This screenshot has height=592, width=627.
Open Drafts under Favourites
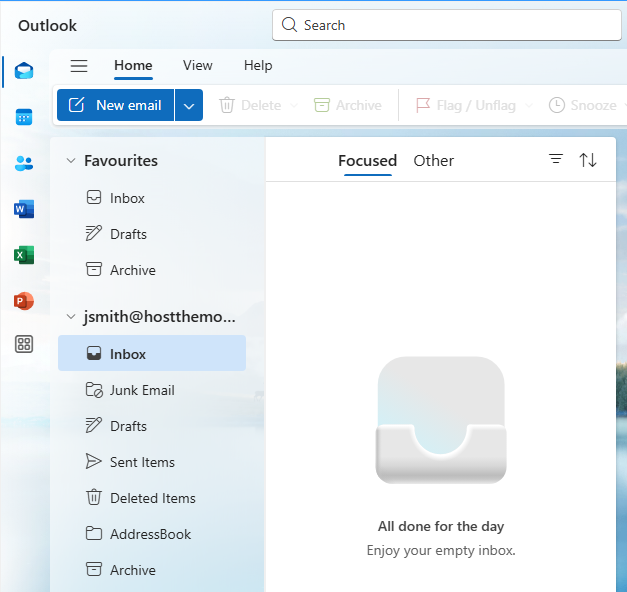point(152,234)
